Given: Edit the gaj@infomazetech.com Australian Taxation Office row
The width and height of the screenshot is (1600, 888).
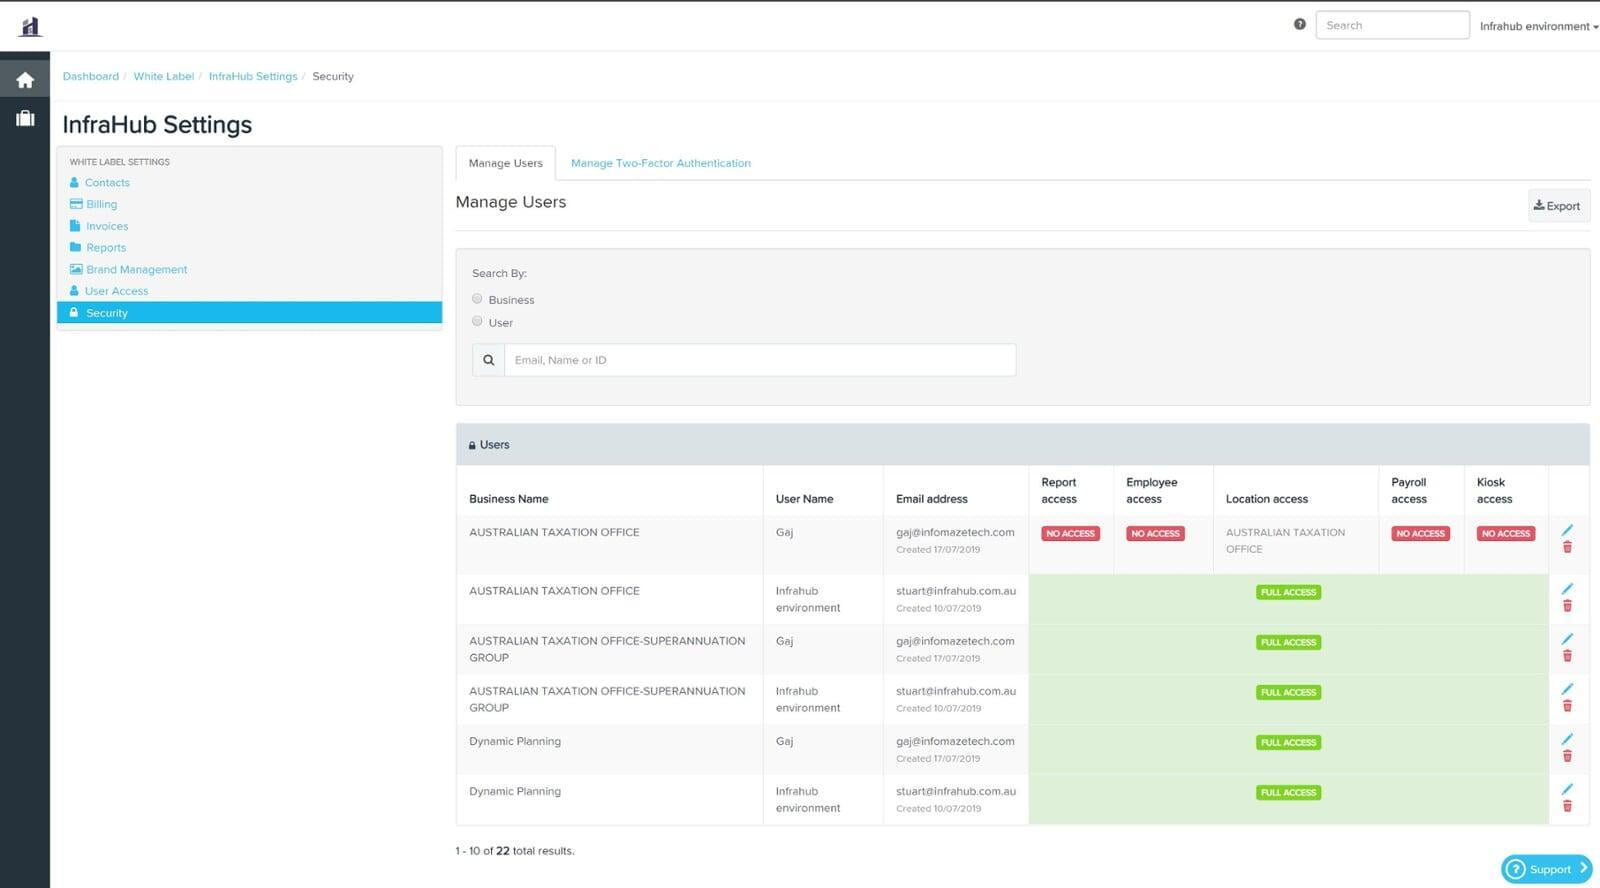Looking at the screenshot, I should pos(1567,530).
